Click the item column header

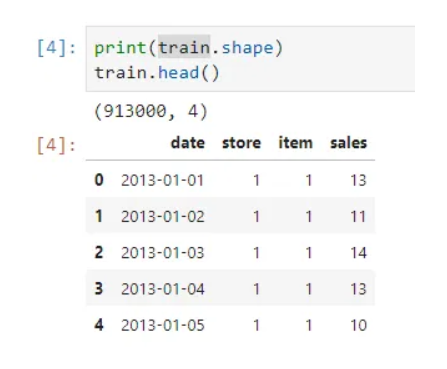pyautogui.click(x=295, y=143)
